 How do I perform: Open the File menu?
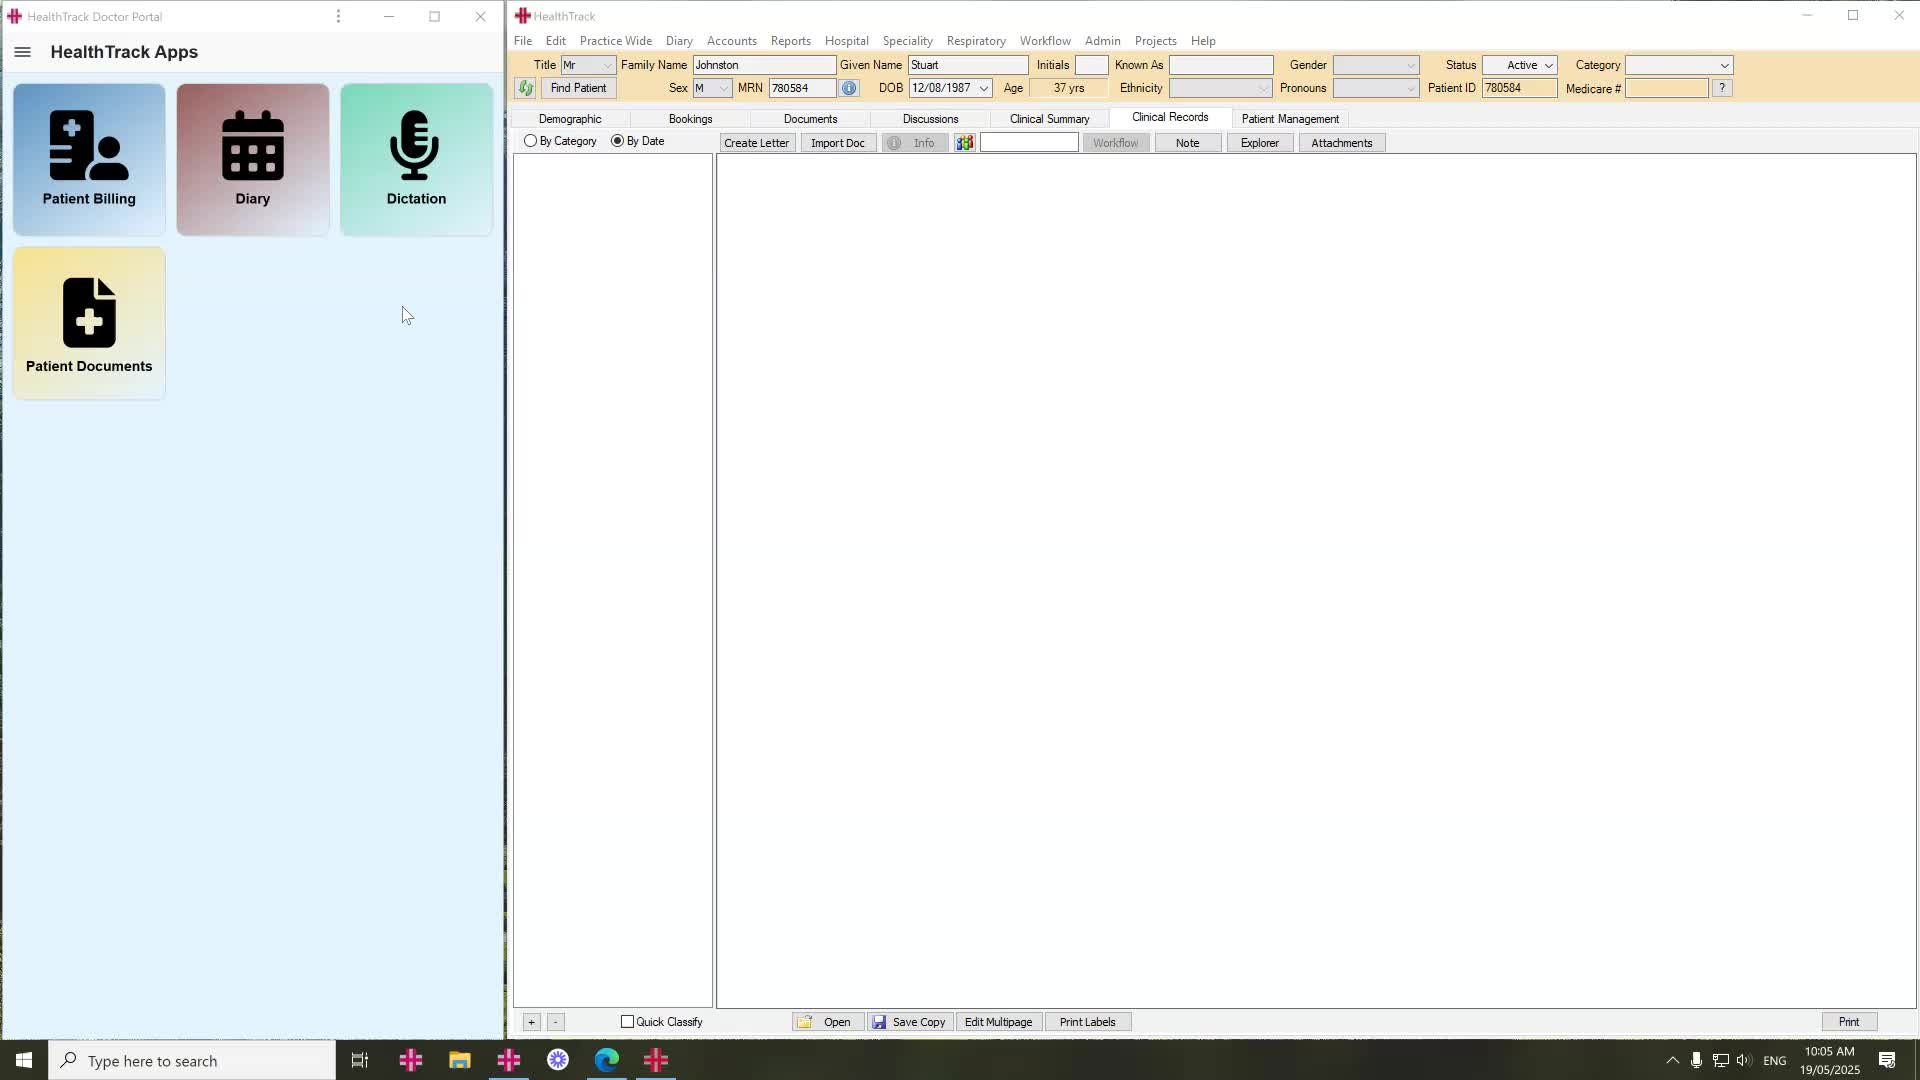523,41
